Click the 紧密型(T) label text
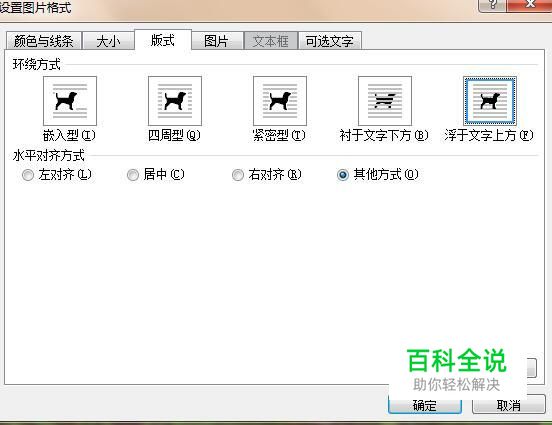 (x=279, y=135)
